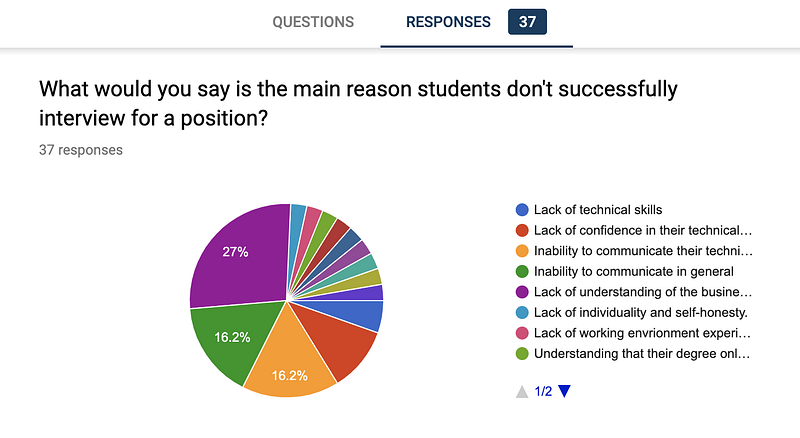Open the RESPONSES tab

pos(448,22)
